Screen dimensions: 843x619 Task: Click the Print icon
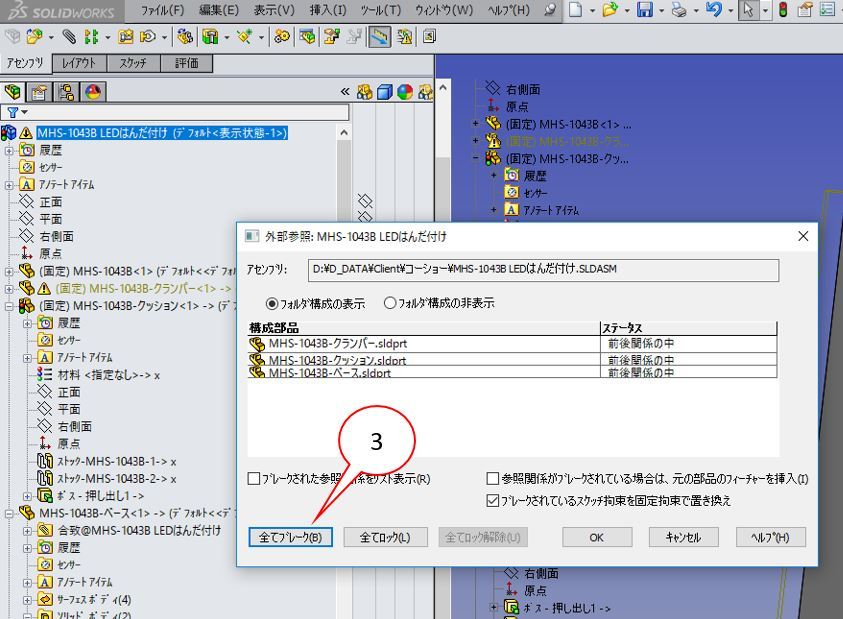(x=679, y=10)
